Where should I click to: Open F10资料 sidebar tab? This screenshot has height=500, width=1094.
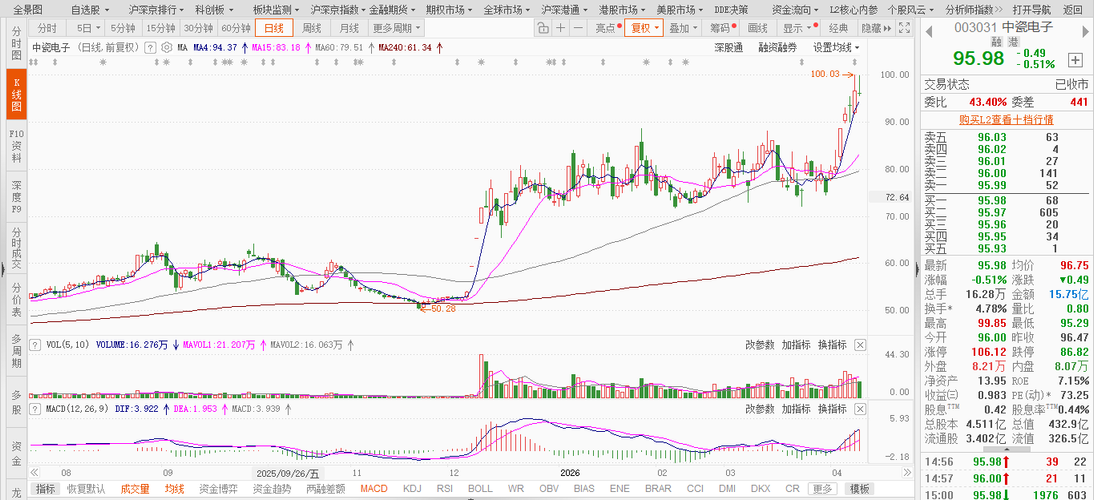point(15,145)
